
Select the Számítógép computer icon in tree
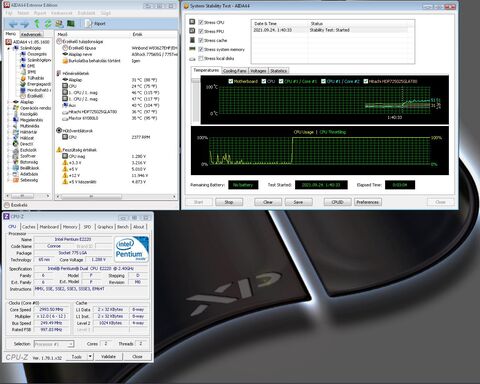point(16,48)
